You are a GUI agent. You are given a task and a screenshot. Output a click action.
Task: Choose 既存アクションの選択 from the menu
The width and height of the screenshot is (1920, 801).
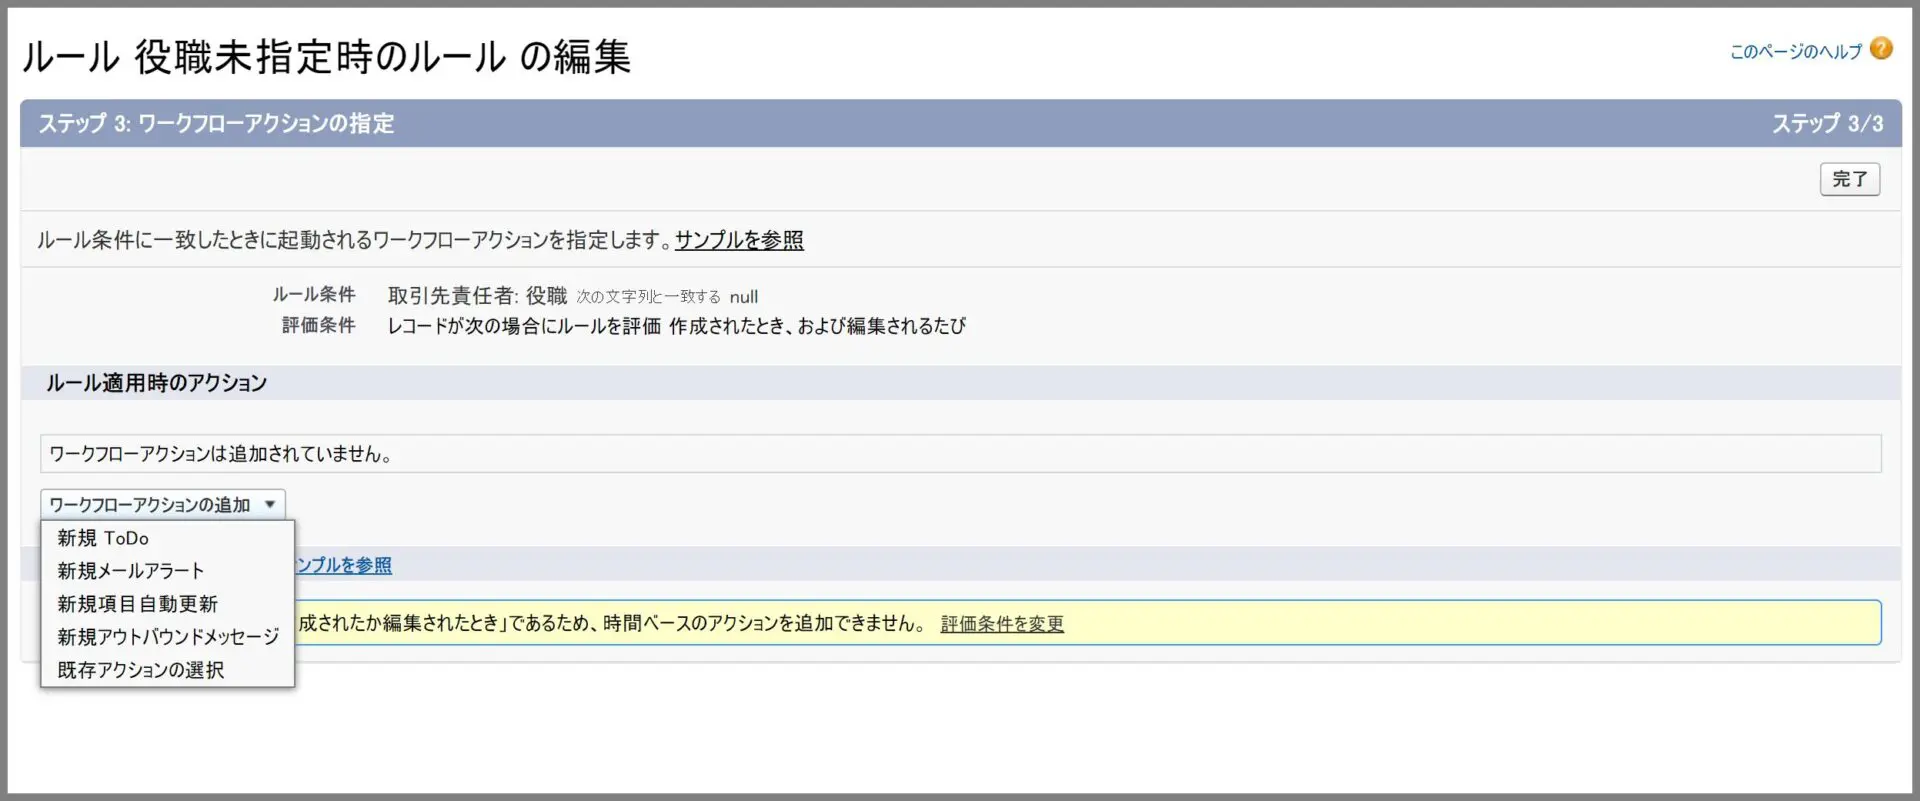pyautogui.click(x=140, y=670)
